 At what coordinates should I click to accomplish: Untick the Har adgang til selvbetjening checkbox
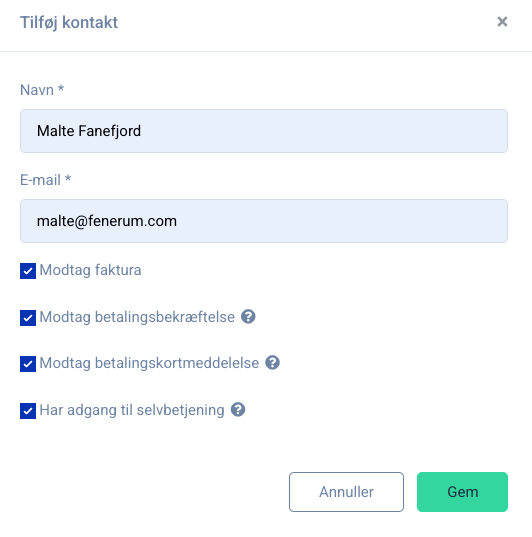pyautogui.click(x=28, y=411)
